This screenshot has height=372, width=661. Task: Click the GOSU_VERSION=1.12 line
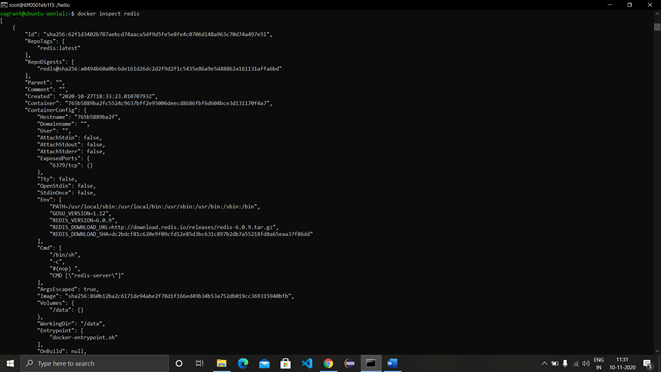click(x=81, y=213)
